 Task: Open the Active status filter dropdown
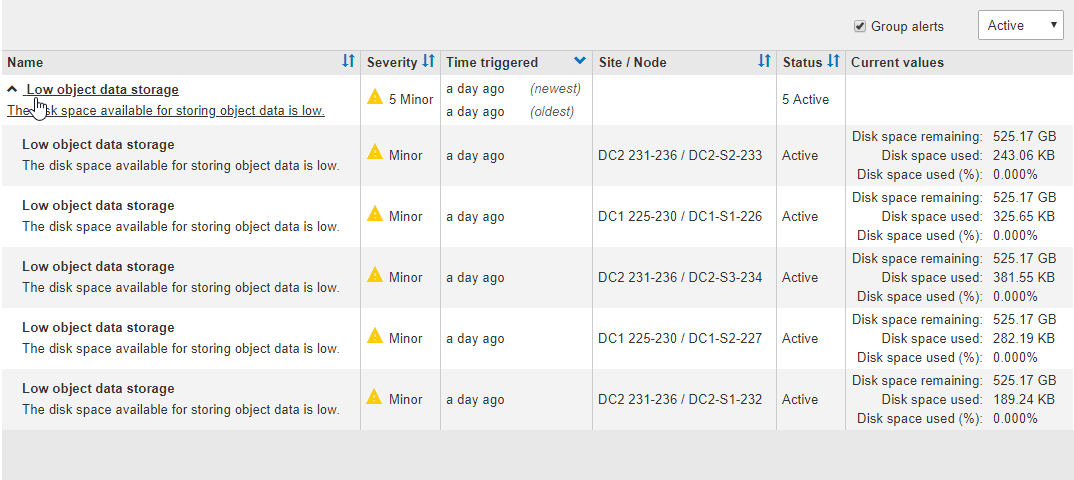click(x=1020, y=26)
